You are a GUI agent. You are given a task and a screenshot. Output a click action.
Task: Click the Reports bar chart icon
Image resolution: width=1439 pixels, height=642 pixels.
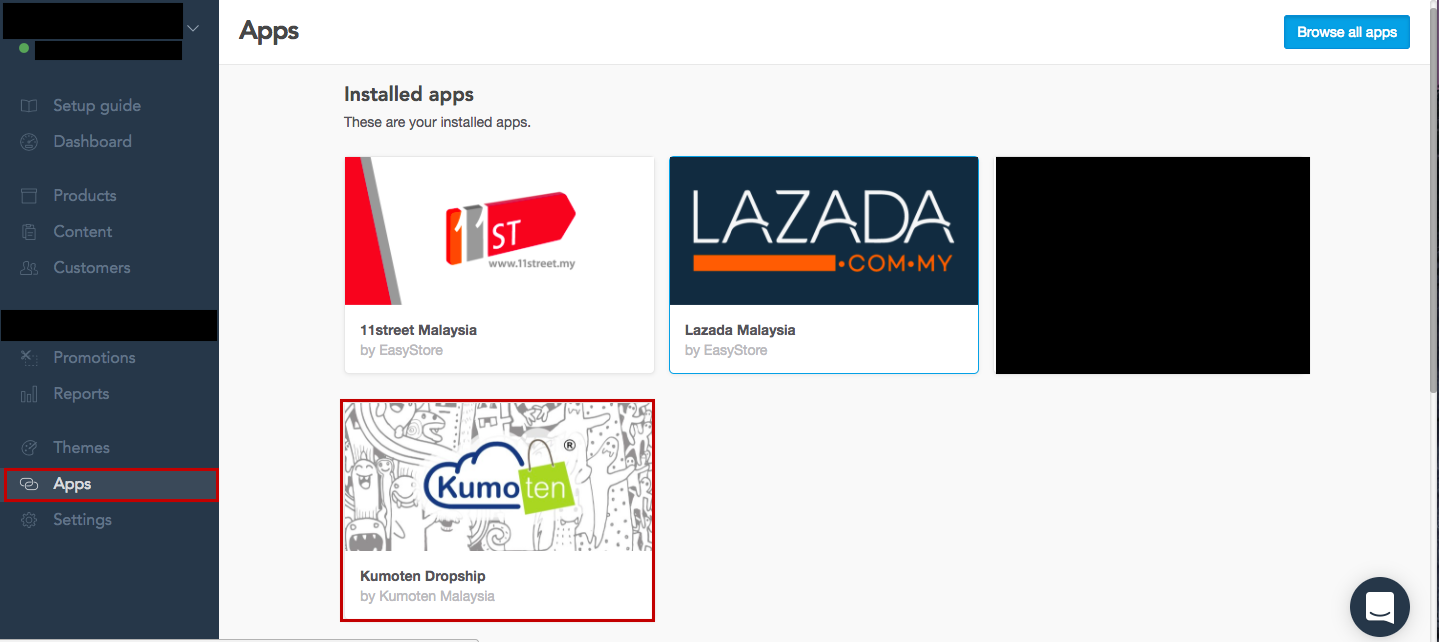[29, 394]
